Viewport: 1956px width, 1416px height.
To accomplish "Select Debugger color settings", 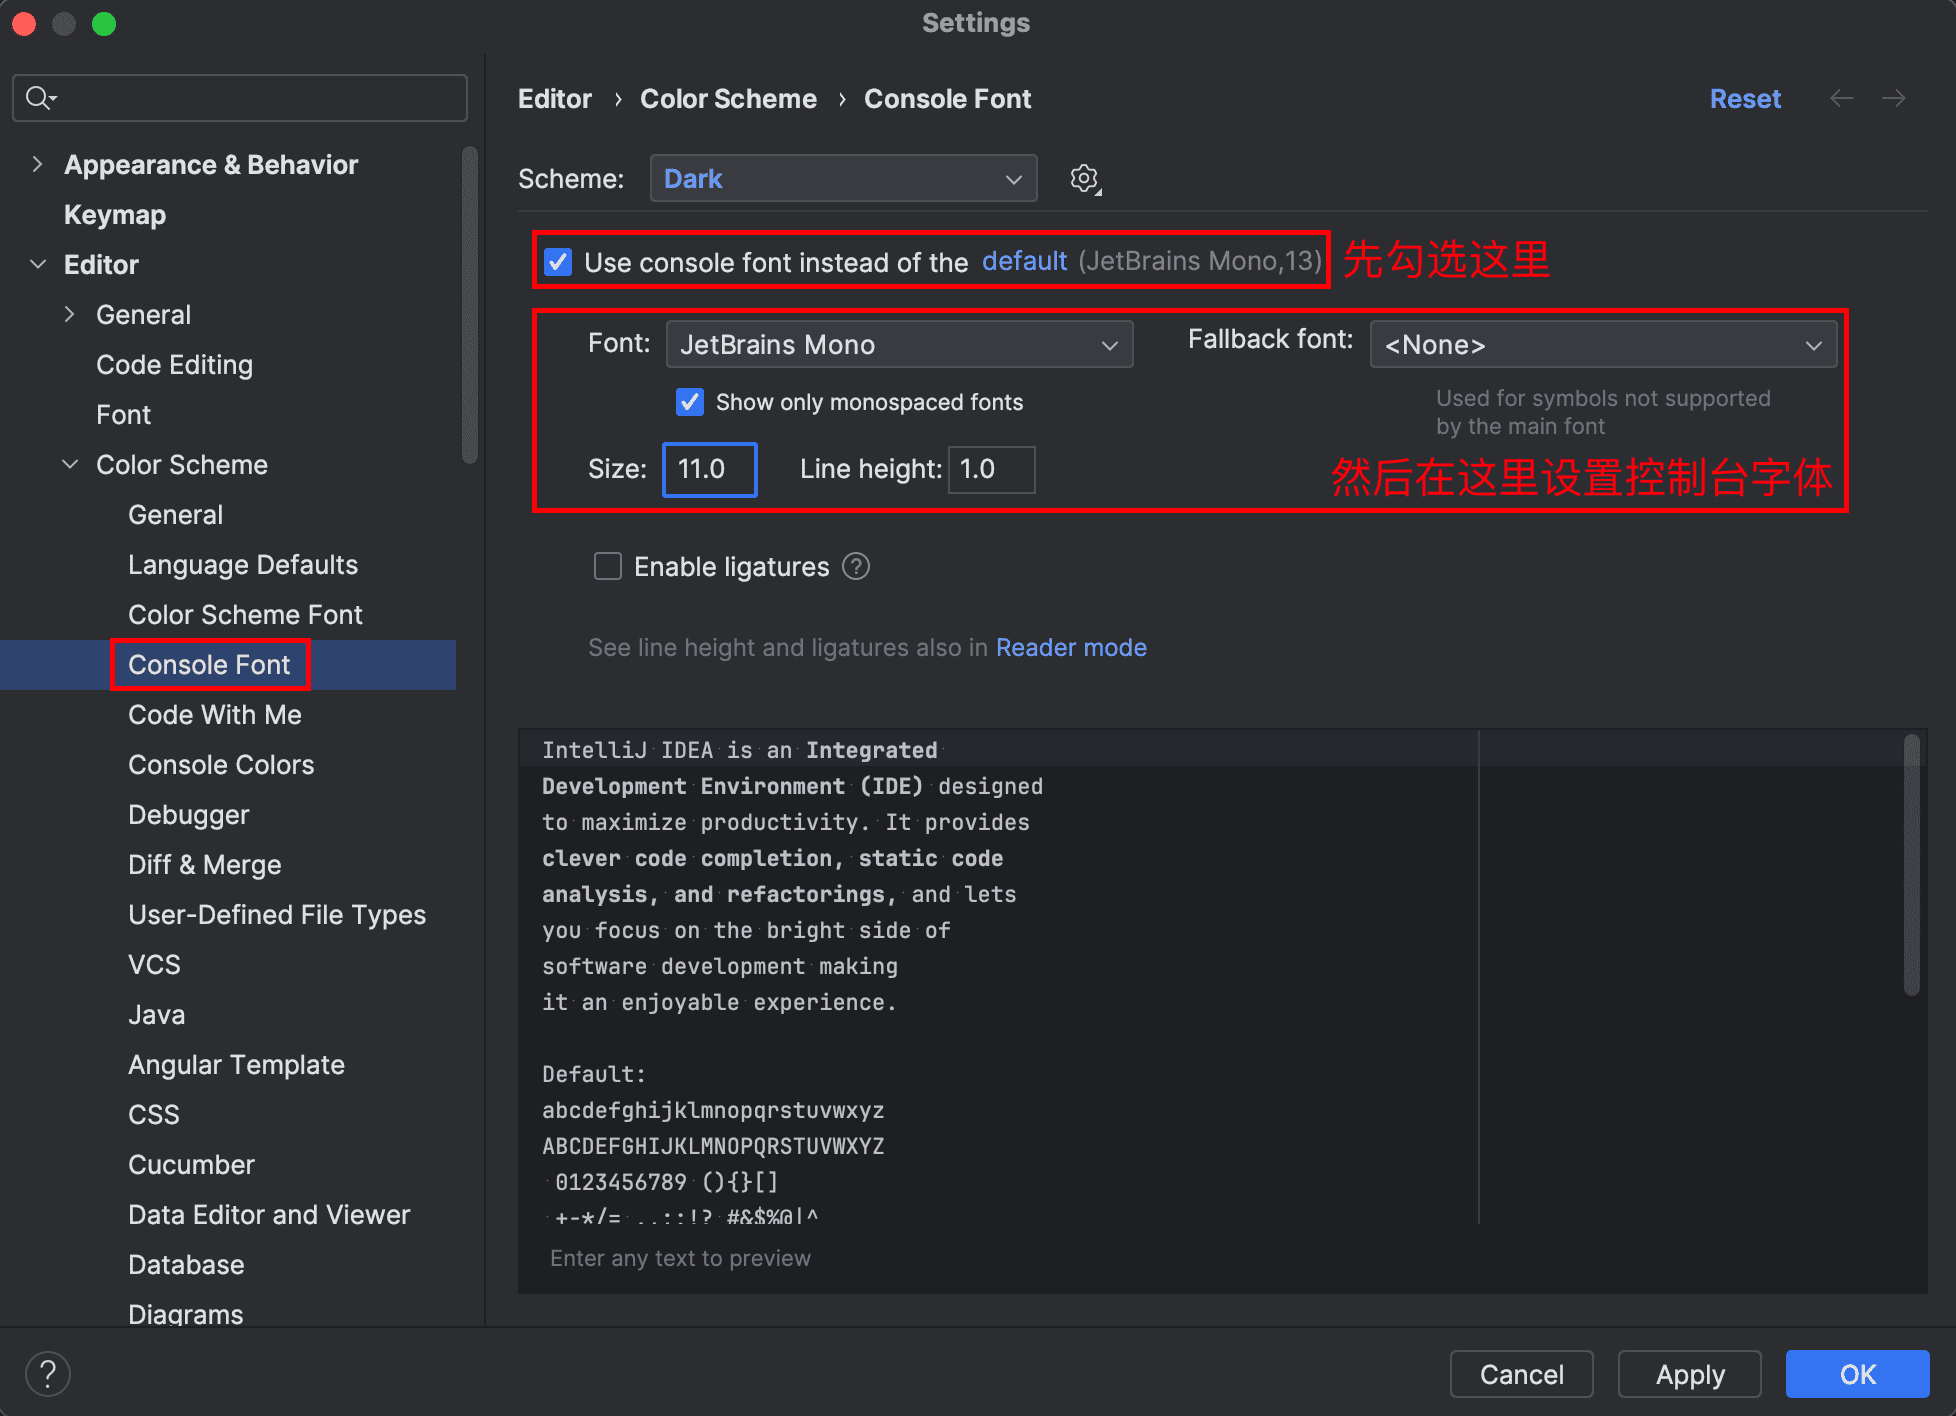I will coord(188,815).
